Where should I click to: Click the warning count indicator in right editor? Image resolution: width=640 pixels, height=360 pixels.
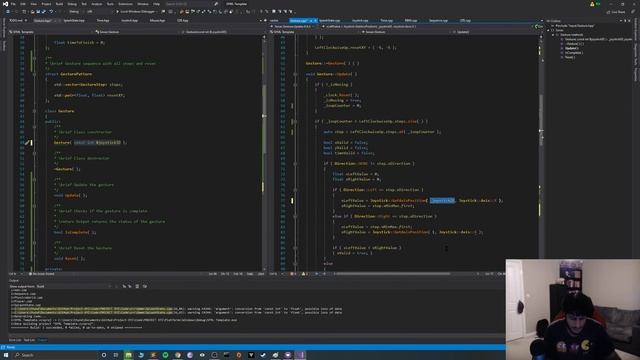(305, 274)
